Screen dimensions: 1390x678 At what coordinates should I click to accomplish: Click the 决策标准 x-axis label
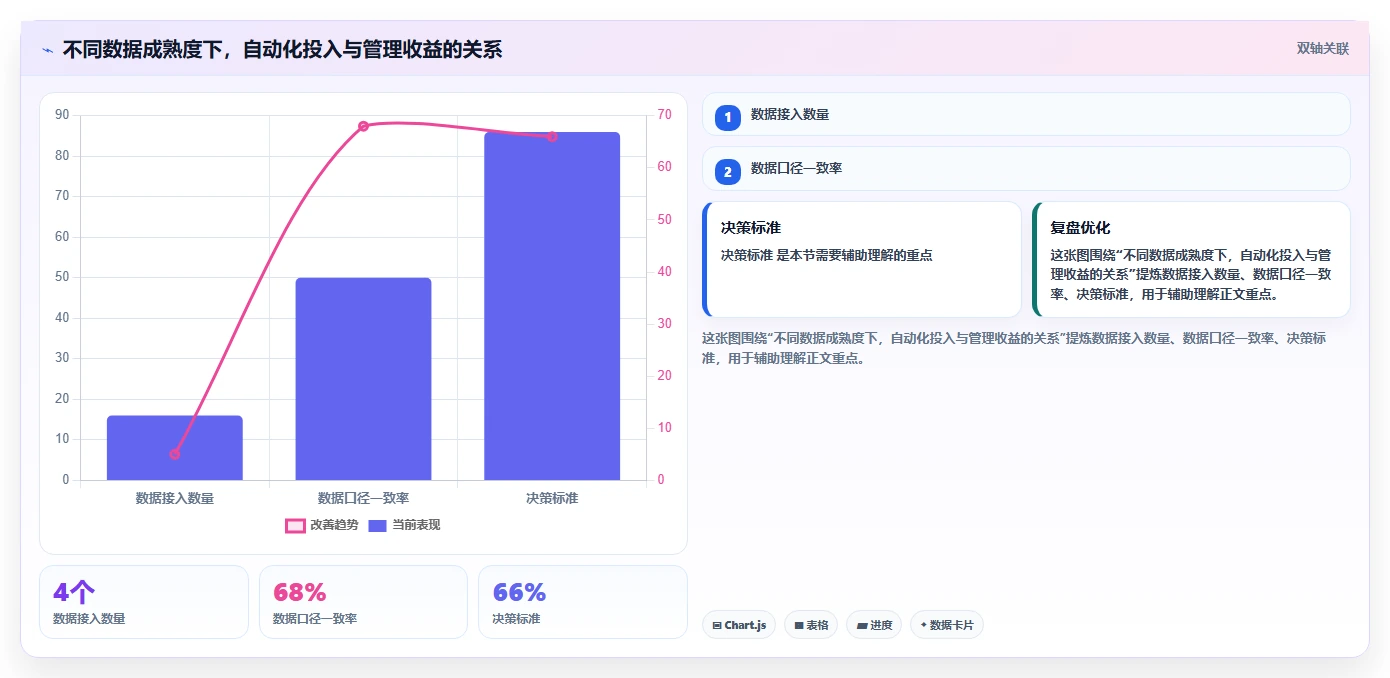coord(552,498)
